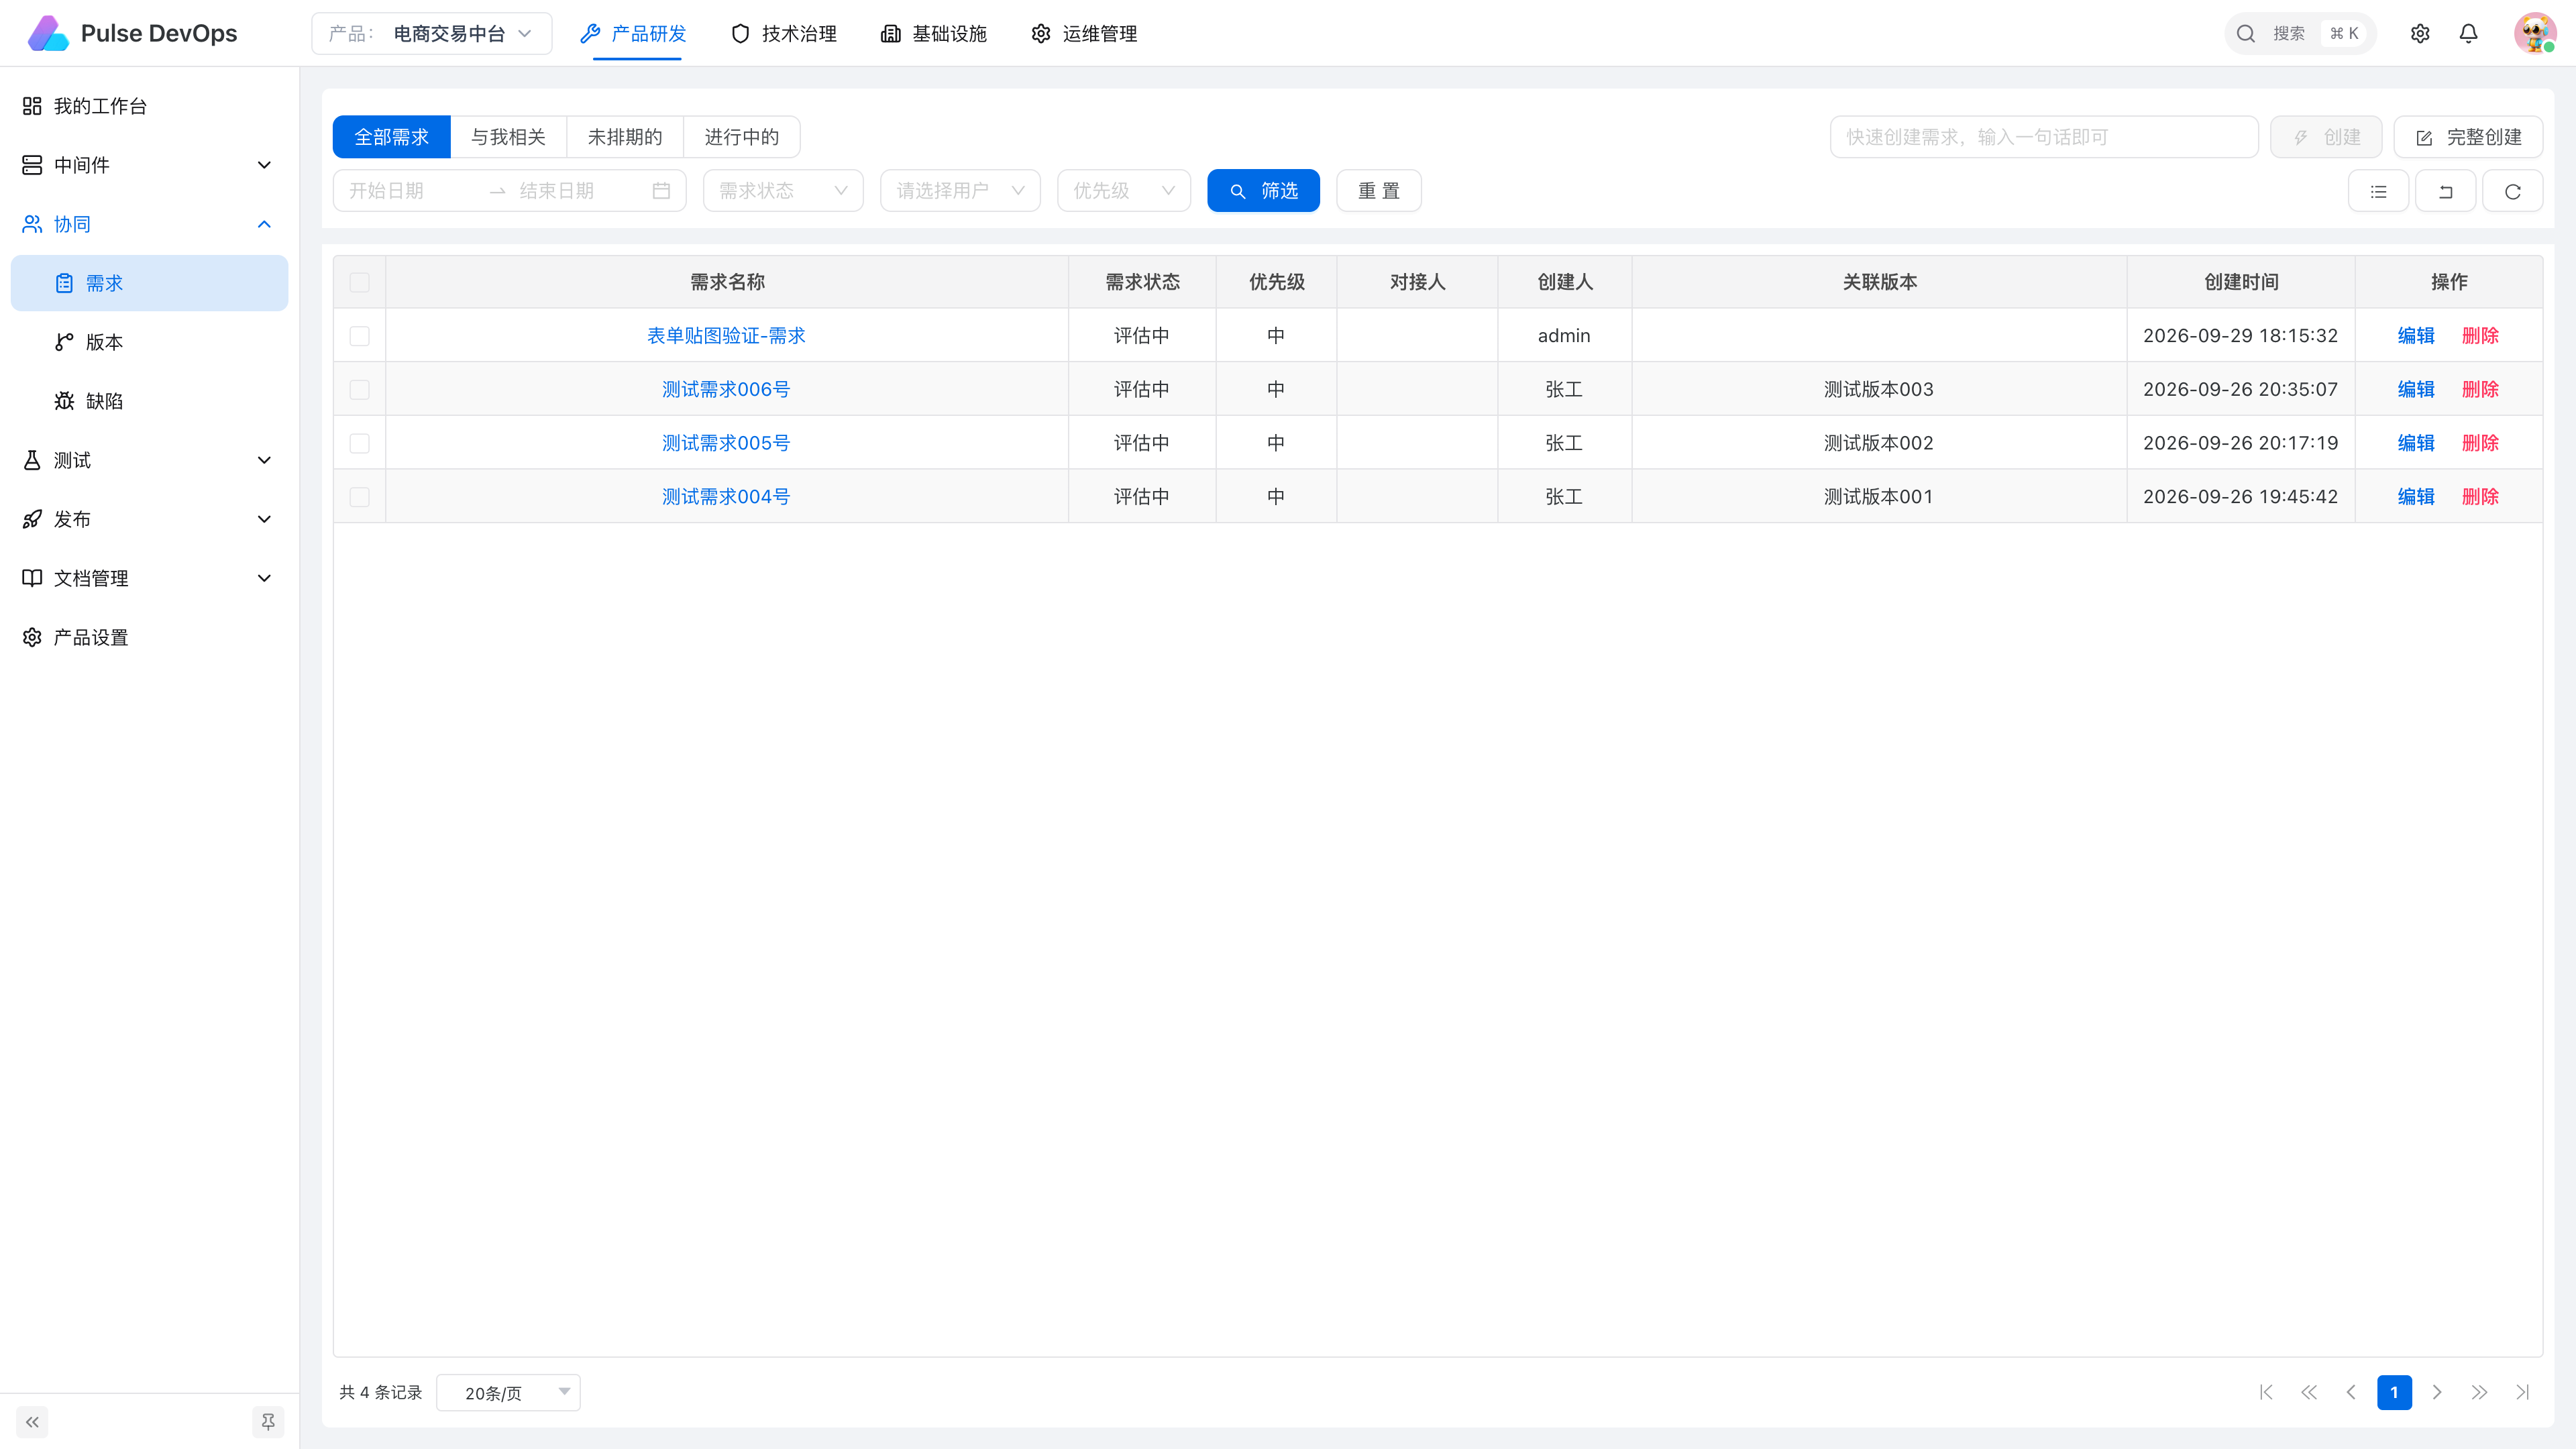The image size is (2576, 1449).
Task: Open table list density icon button
Action: coord(2378,191)
